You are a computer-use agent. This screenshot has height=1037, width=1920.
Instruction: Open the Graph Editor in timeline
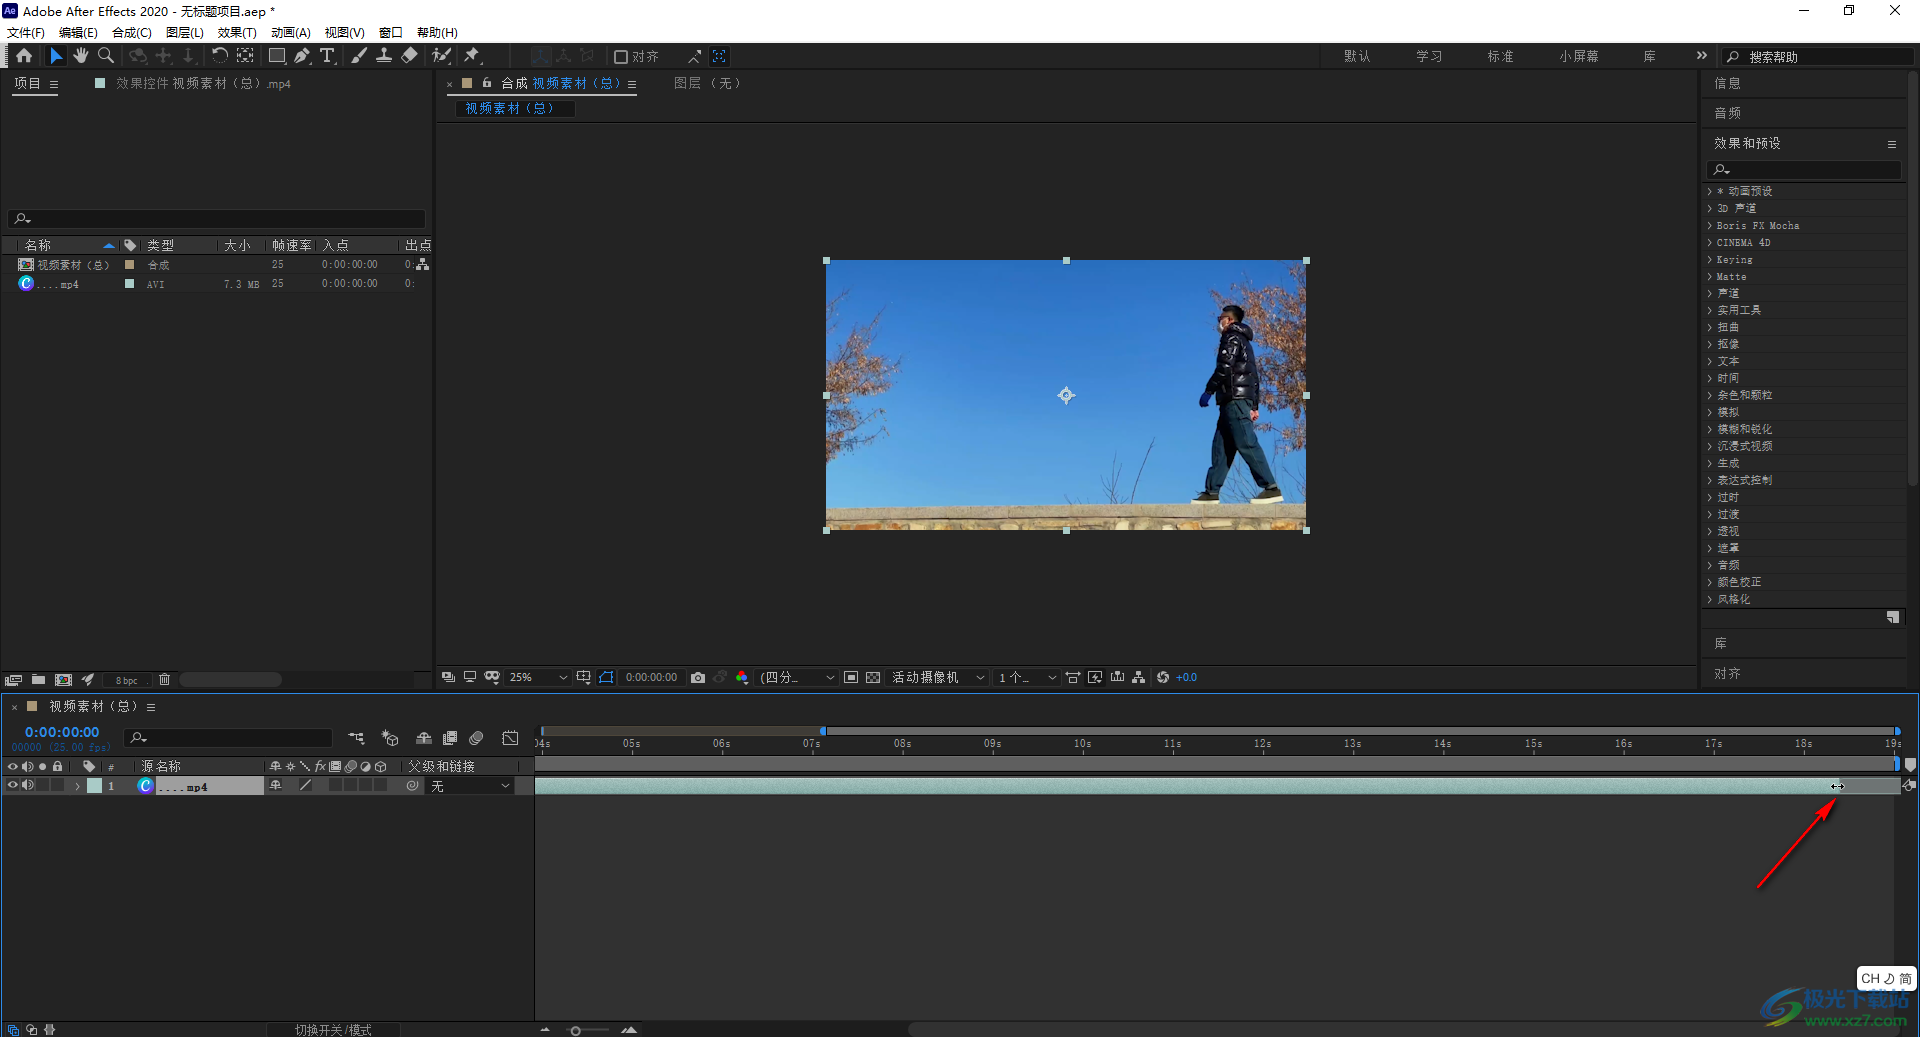[510, 738]
